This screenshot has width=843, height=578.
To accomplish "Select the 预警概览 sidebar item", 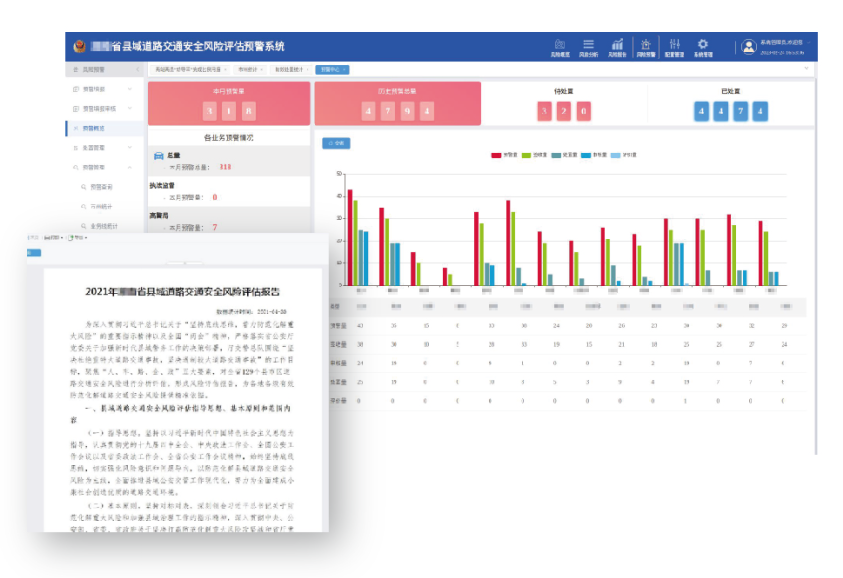I will [105, 129].
